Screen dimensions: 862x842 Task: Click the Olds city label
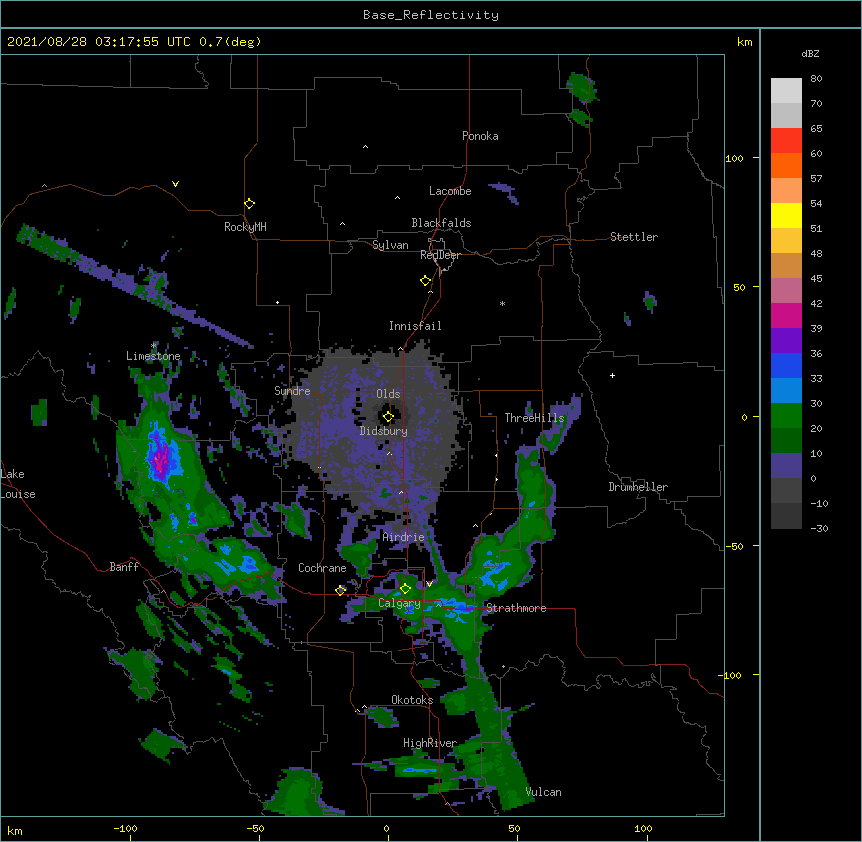388,394
